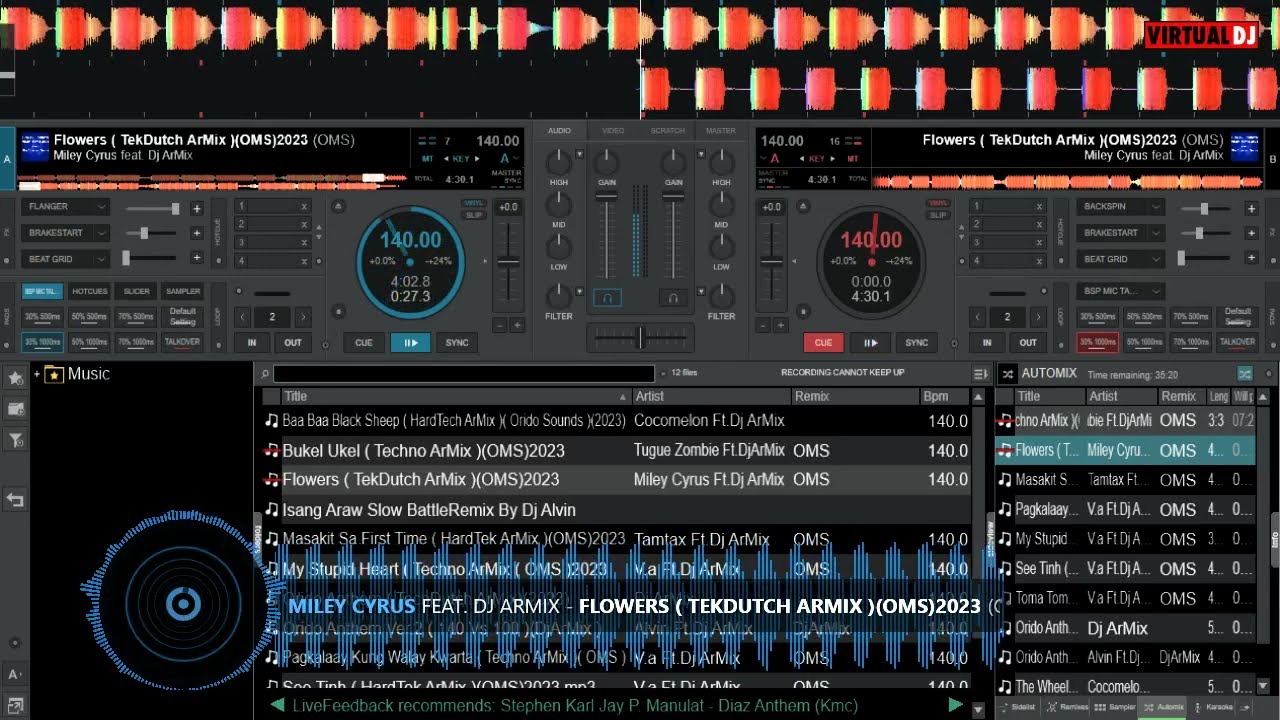Switch to VIDEO mixer tab

613,131
